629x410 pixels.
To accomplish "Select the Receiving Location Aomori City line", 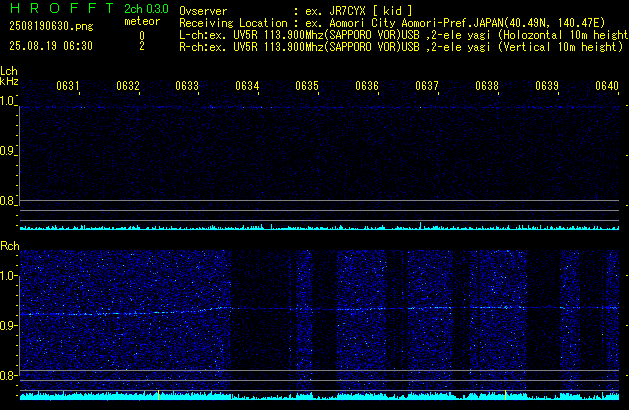I will (x=392, y=23).
